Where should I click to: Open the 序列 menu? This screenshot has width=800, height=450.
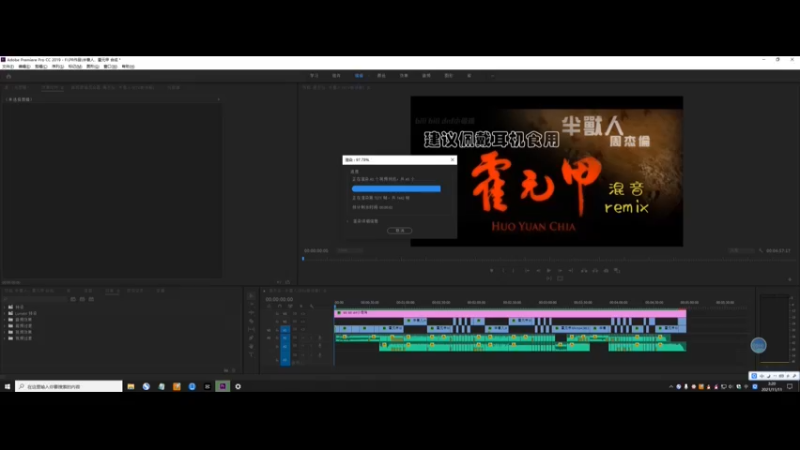pos(58,66)
